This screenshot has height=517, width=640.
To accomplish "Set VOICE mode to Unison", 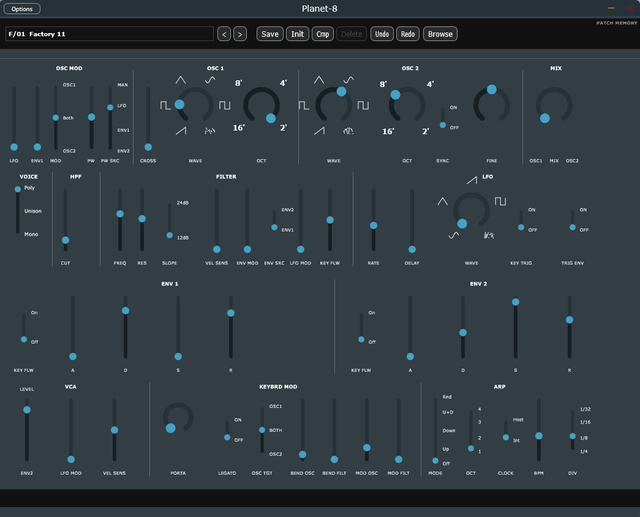I will (x=33, y=211).
